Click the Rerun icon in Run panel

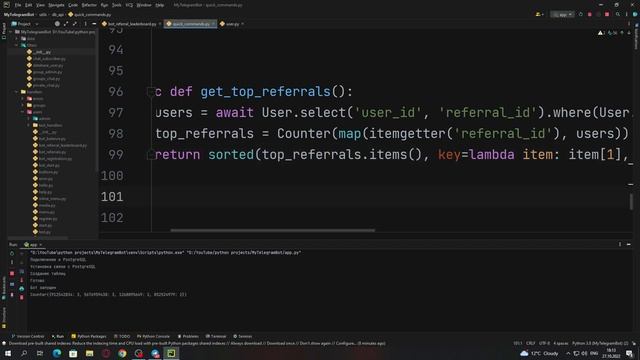pos(12,253)
